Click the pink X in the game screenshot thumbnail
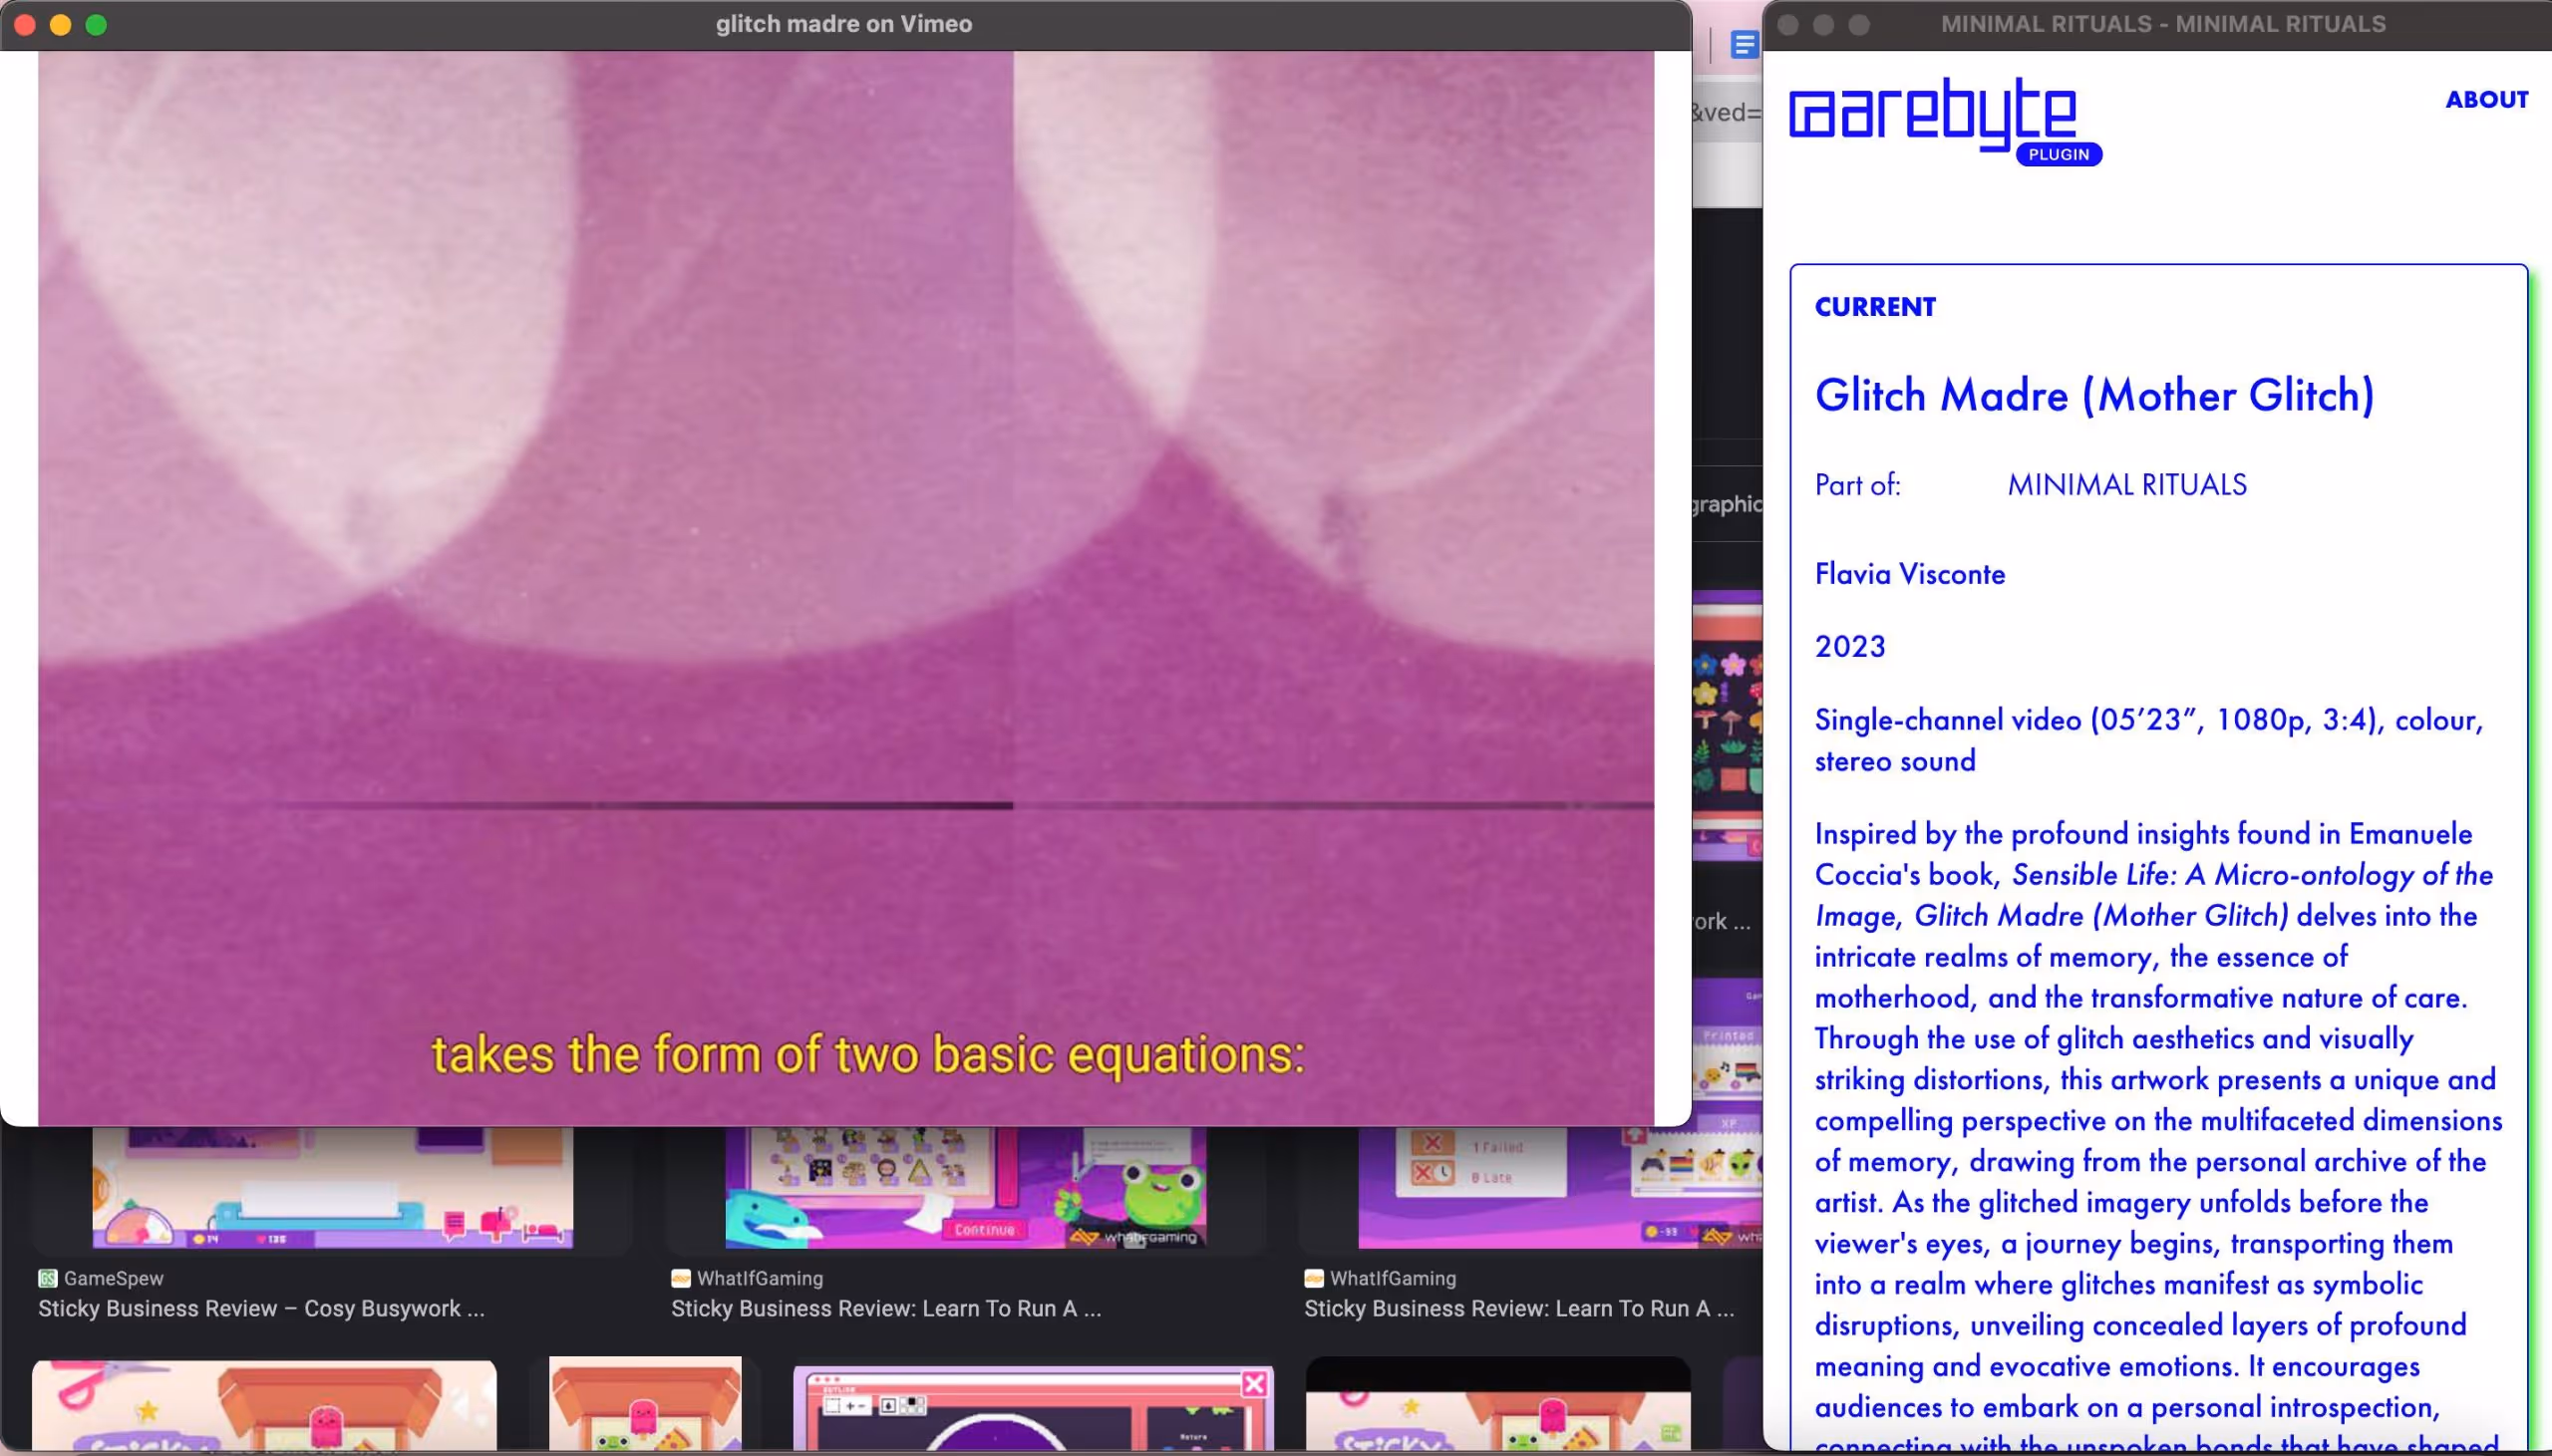2552x1456 pixels. 1254,1383
